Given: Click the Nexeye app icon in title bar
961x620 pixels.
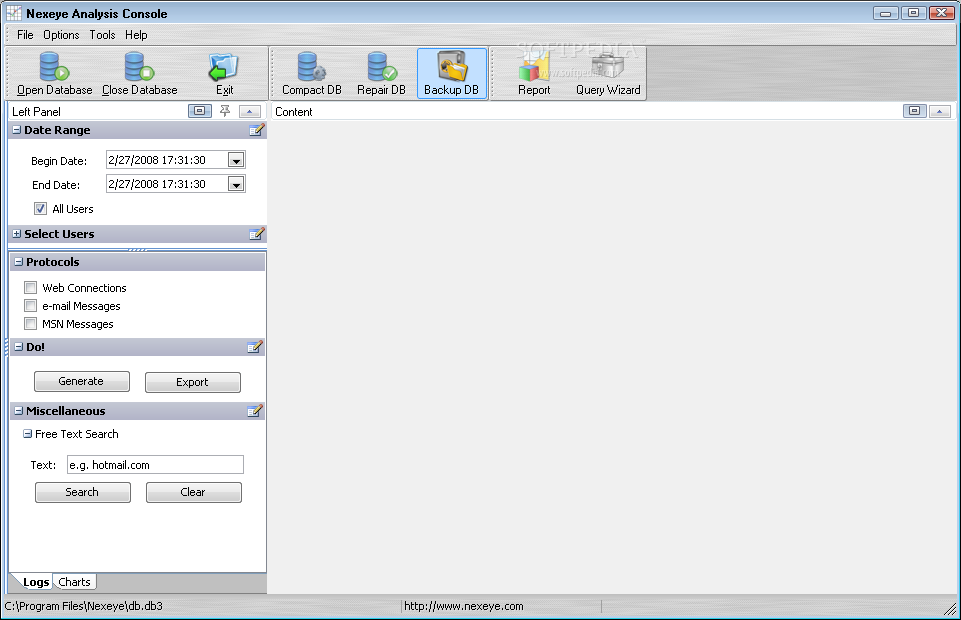Looking at the screenshot, I should [13, 13].
